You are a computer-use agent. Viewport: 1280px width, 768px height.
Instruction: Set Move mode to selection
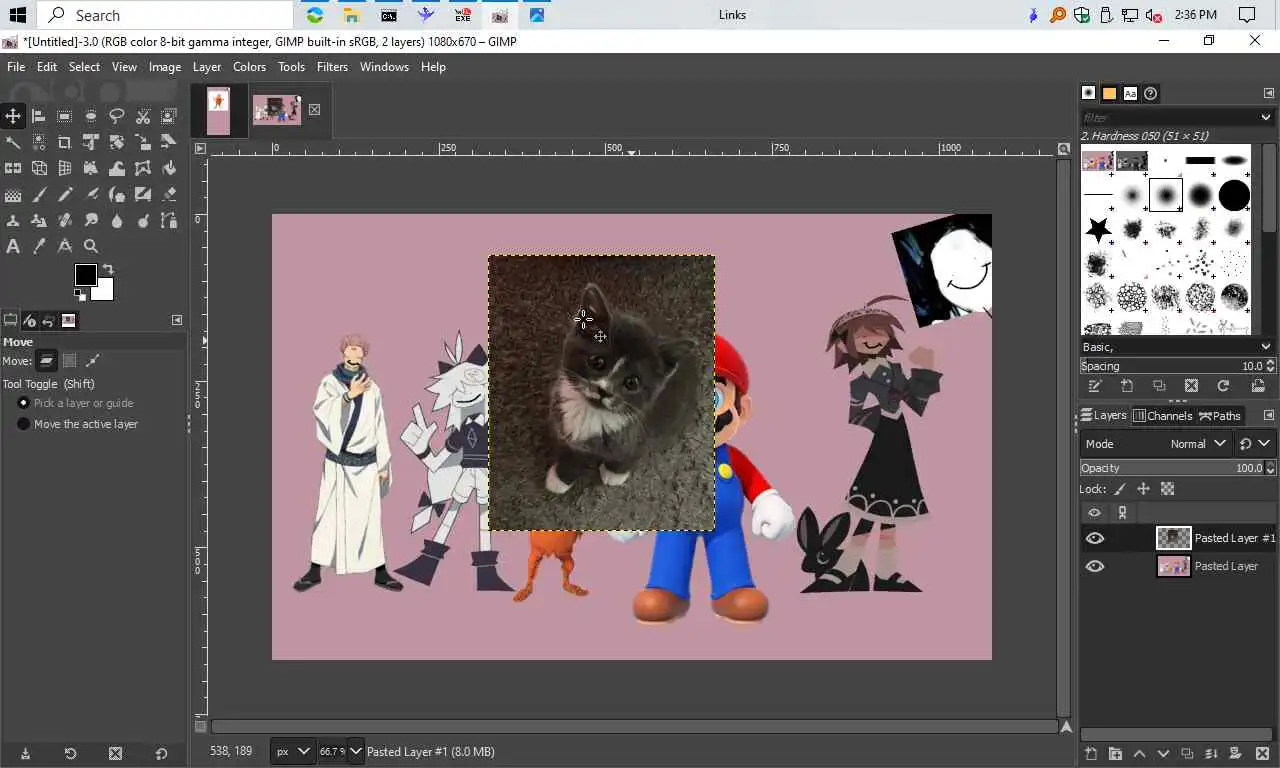click(70, 360)
